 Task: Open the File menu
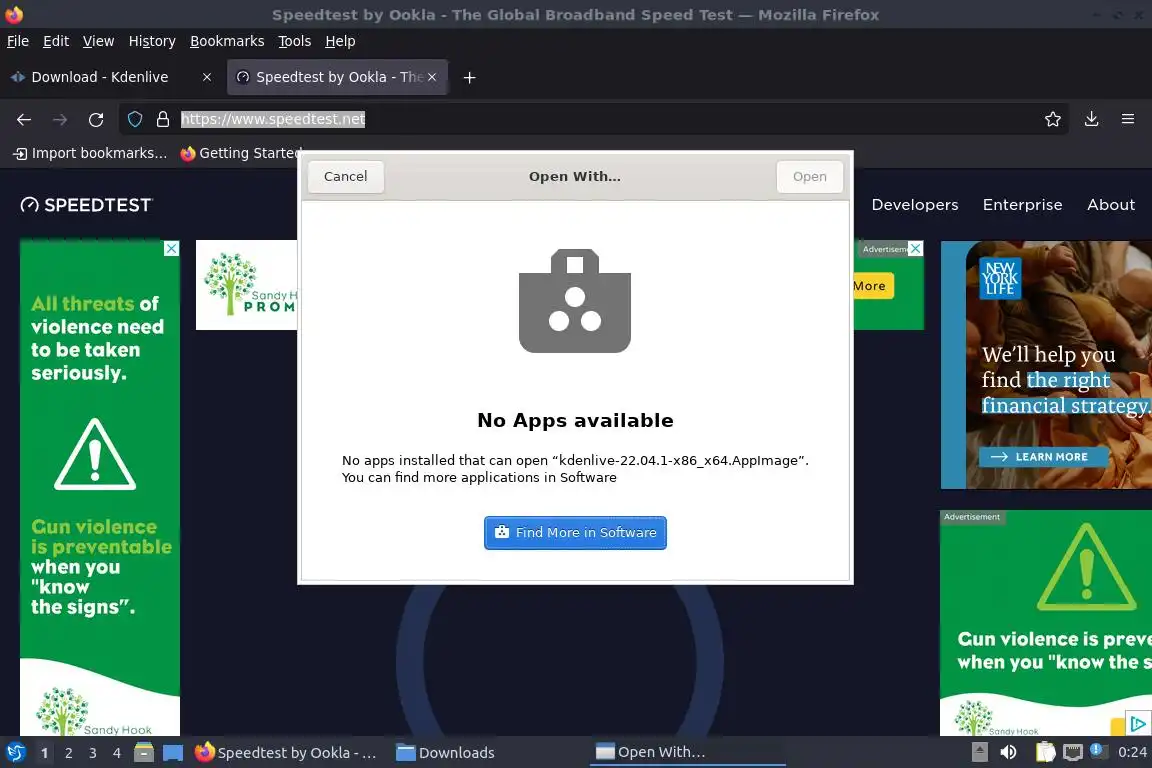[x=18, y=41]
